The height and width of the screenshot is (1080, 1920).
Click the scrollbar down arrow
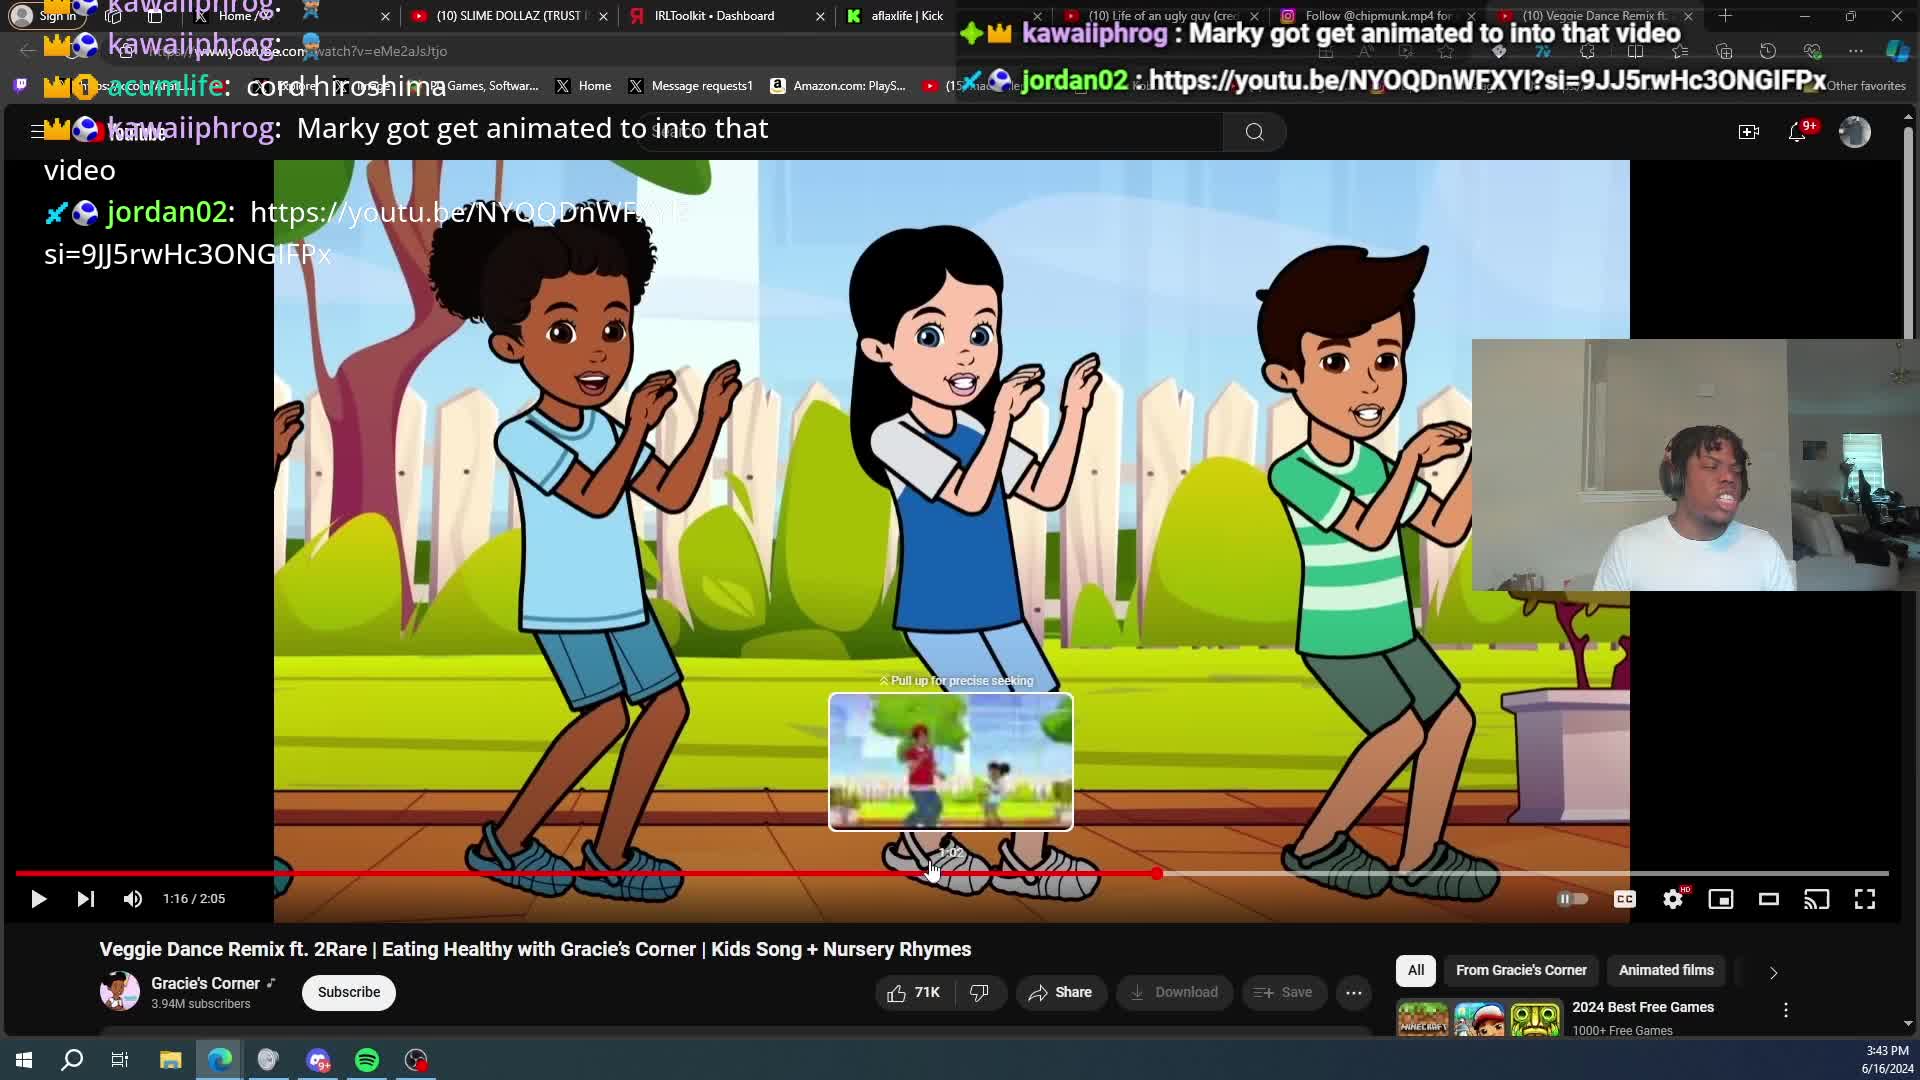[x=1908, y=1024]
